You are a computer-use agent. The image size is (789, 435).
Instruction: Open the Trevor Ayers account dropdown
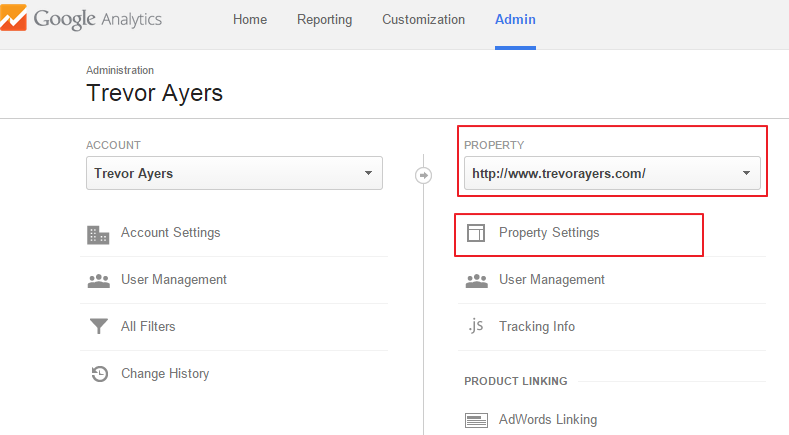point(234,173)
